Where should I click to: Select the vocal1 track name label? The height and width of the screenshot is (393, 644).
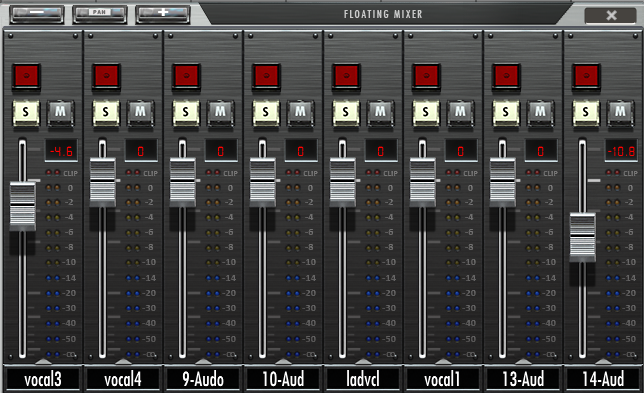pos(443,379)
